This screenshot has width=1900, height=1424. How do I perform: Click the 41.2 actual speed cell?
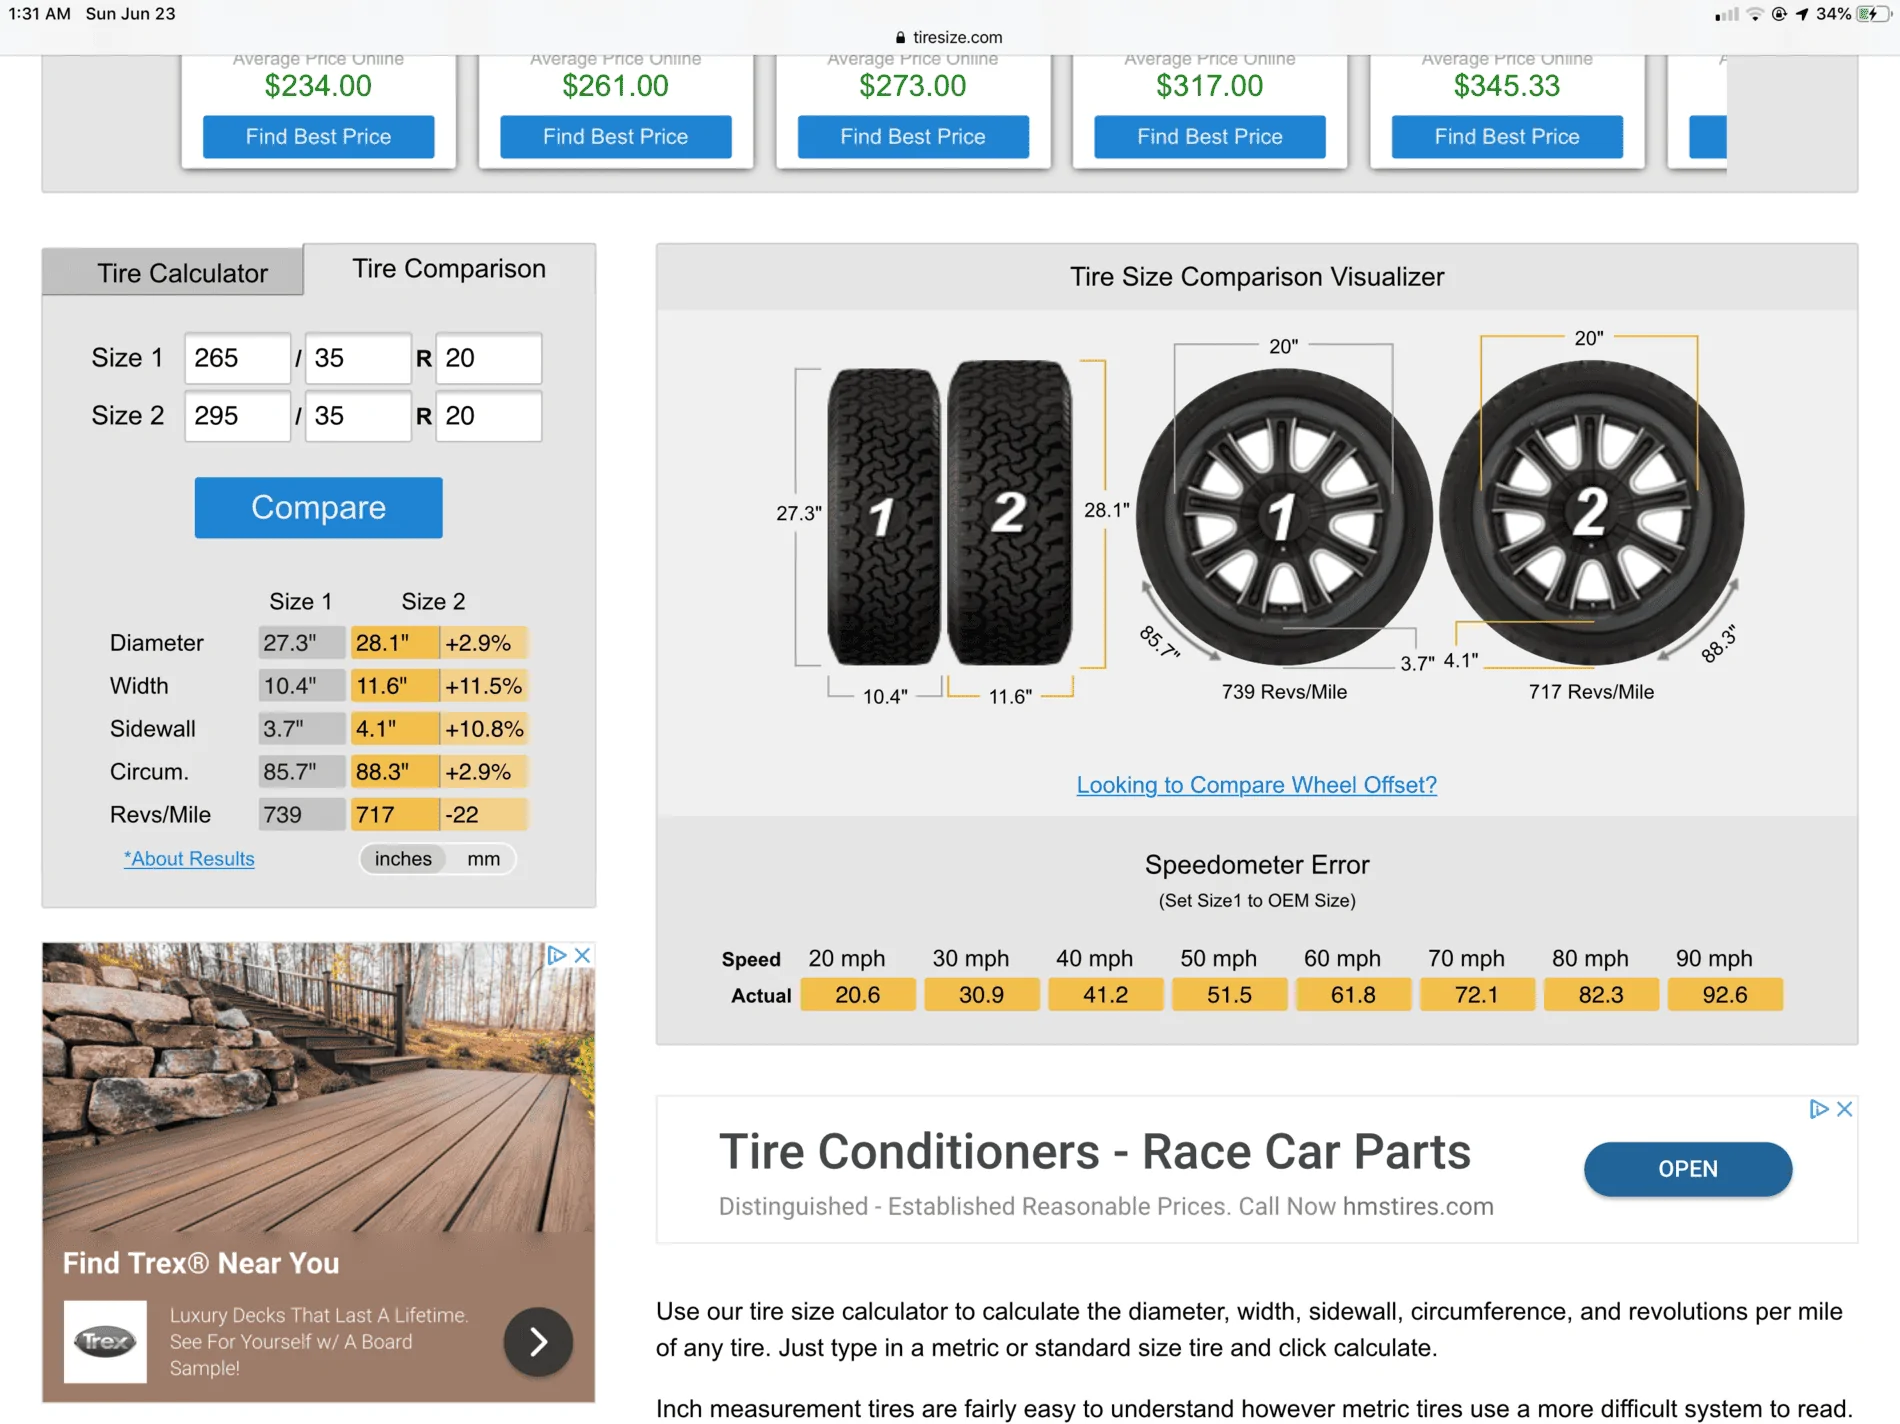(x=1105, y=995)
